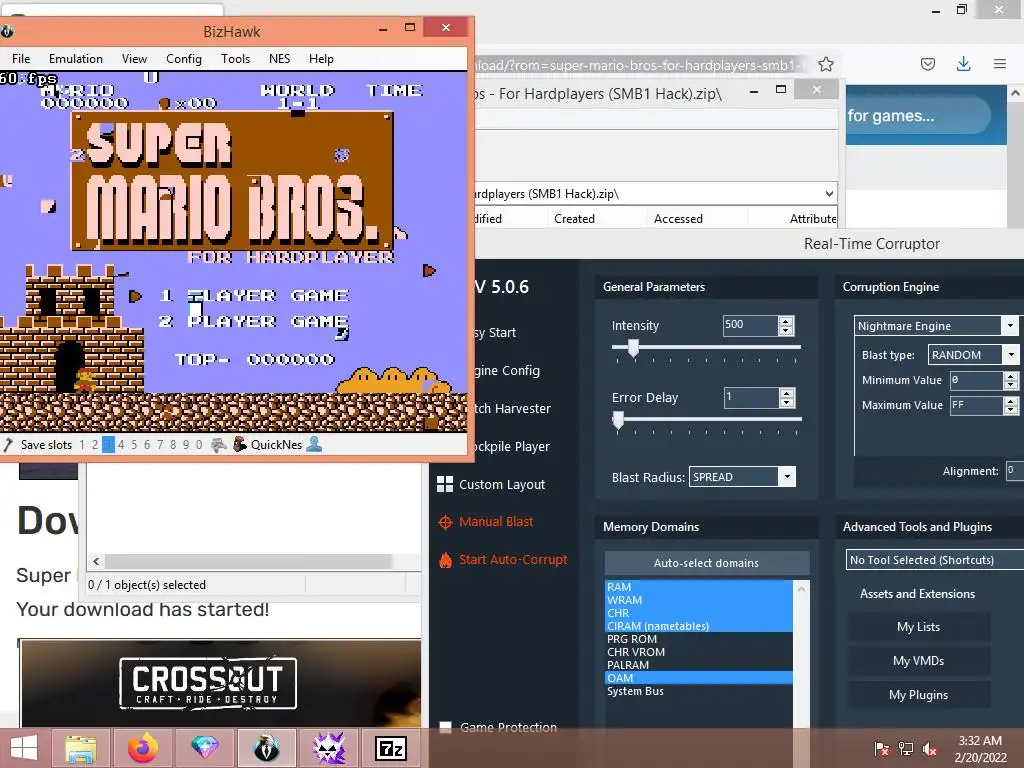Open Firefox from taskbar

point(142,748)
